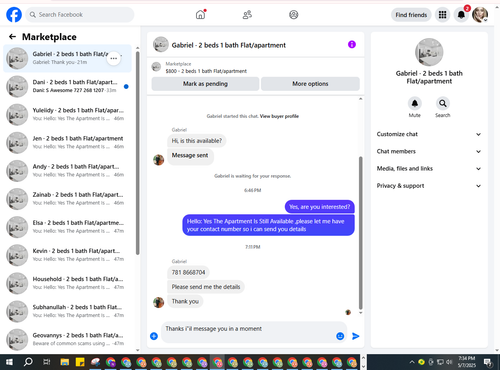
Task: Open Elsa conversation in list
Action: (x=68, y=227)
